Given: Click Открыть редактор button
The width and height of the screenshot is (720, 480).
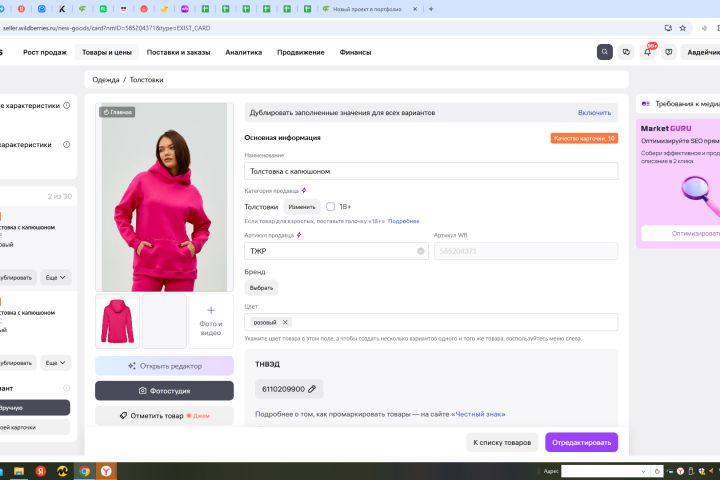Looking at the screenshot, I should tap(164, 366).
